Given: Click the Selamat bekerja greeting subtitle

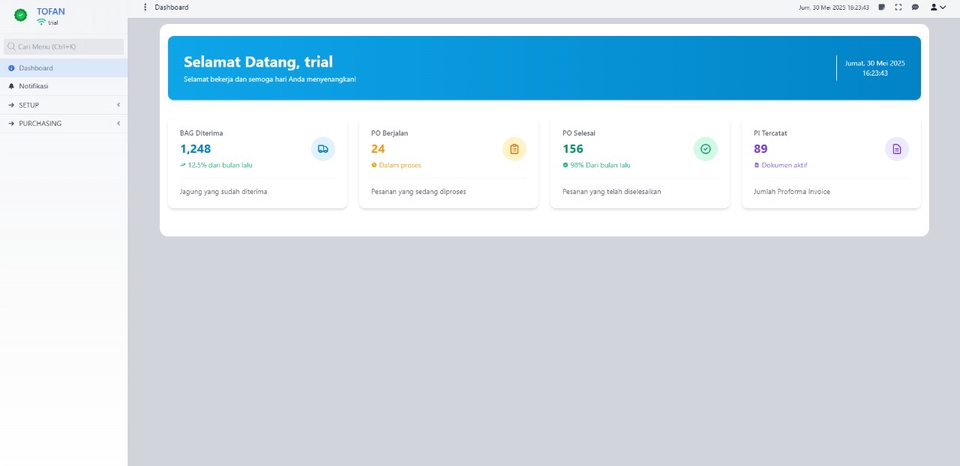Looking at the screenshot, I should pyautogui.click(x=270, y=80).
